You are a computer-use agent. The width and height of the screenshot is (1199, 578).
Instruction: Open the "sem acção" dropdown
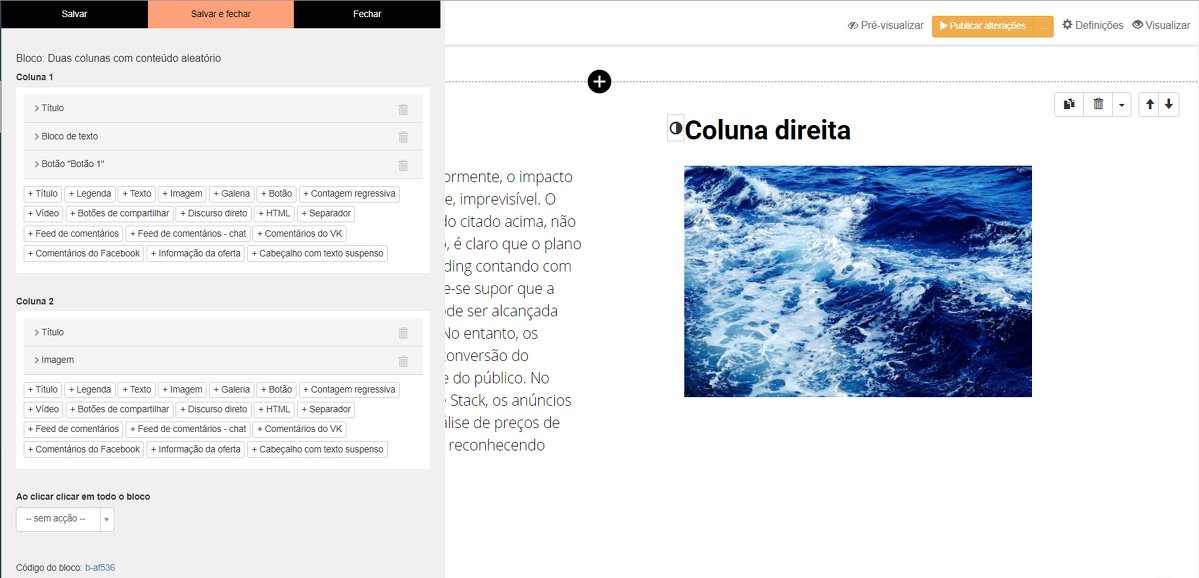coord(65,519)
